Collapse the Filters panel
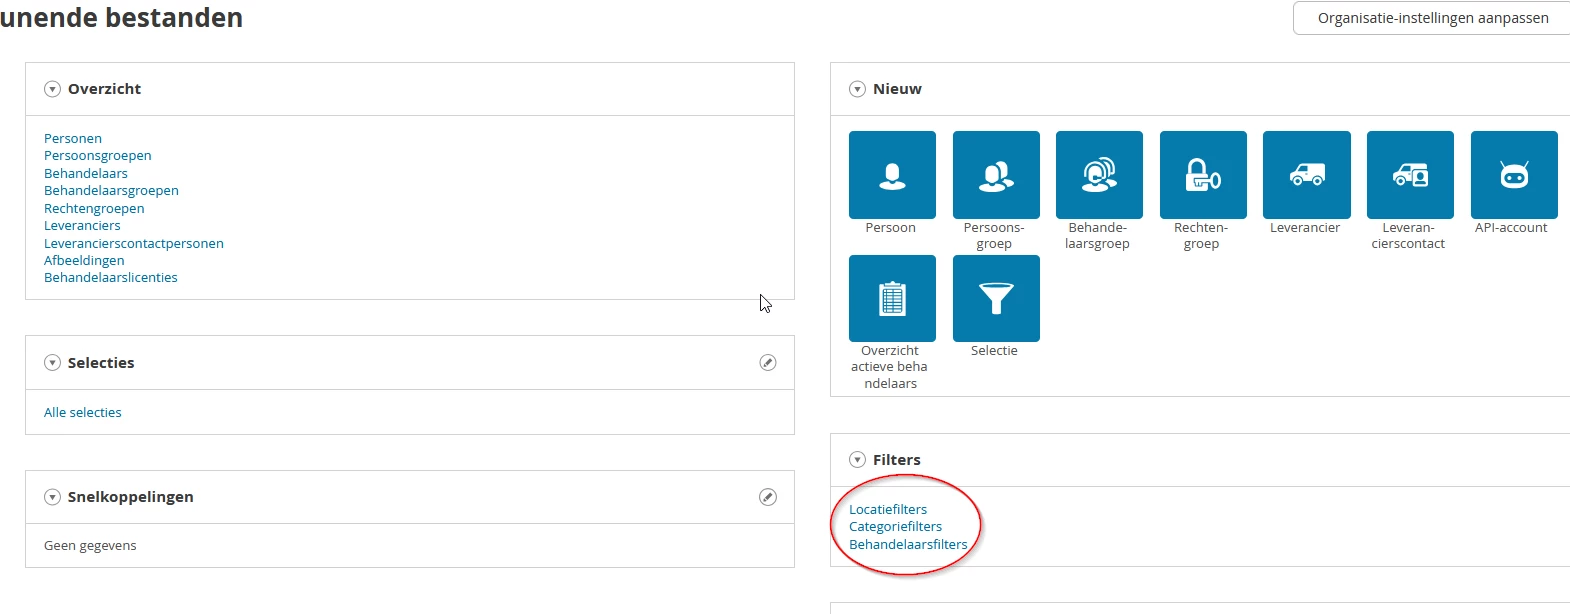 (x=857, y=460)
